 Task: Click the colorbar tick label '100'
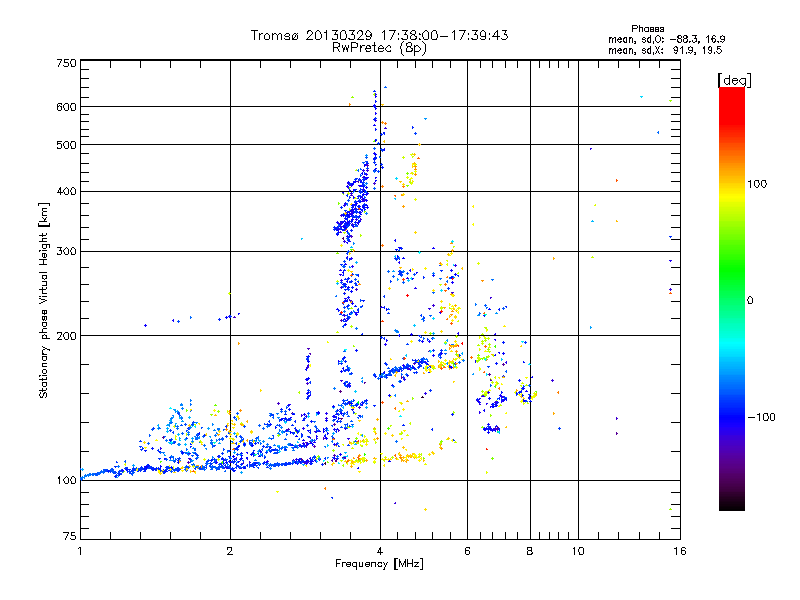click(757, 184)
